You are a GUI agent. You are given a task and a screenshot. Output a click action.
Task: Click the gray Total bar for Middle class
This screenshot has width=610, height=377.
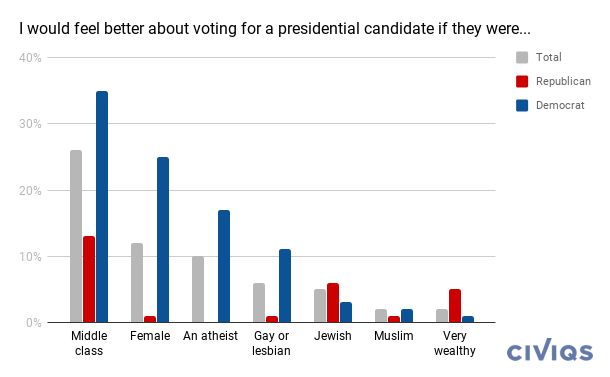pyautogui.click(x=76, y=236)
